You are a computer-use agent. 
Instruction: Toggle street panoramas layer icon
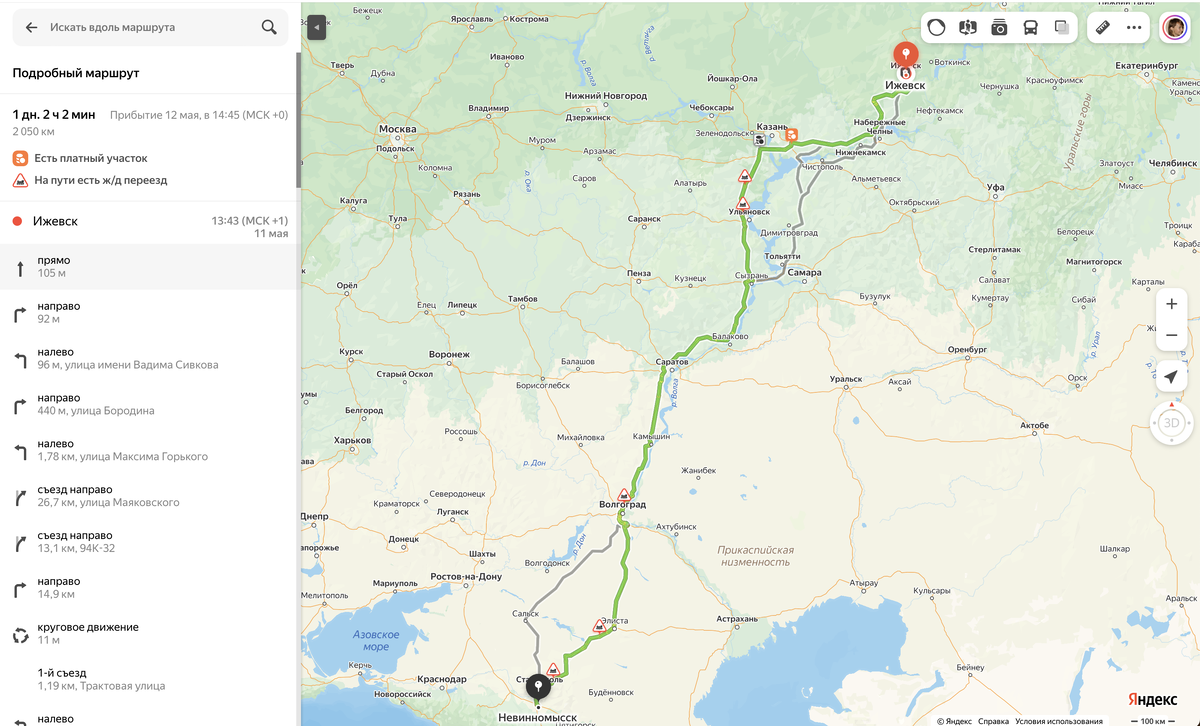tap(967, 28)
